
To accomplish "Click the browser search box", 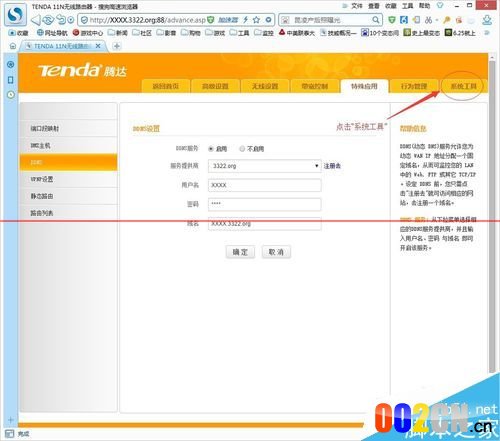I will click(x=330, y=20).
